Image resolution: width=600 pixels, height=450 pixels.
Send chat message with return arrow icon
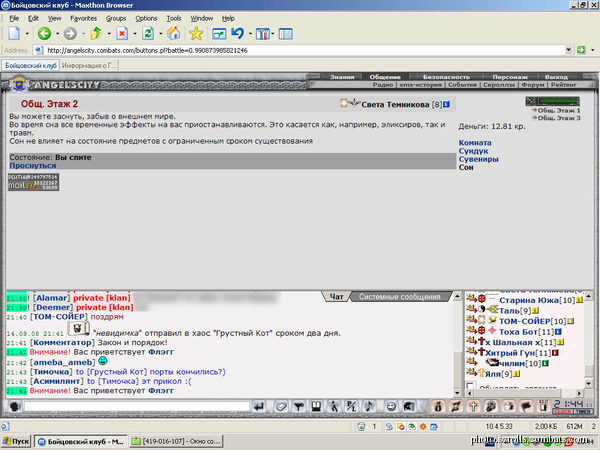(259, 406)
